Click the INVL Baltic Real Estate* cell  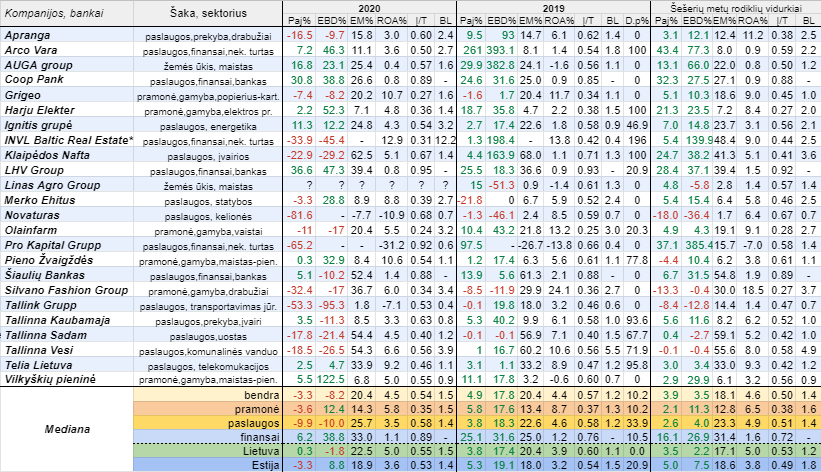pyautogui.click(x=69, y=140)
